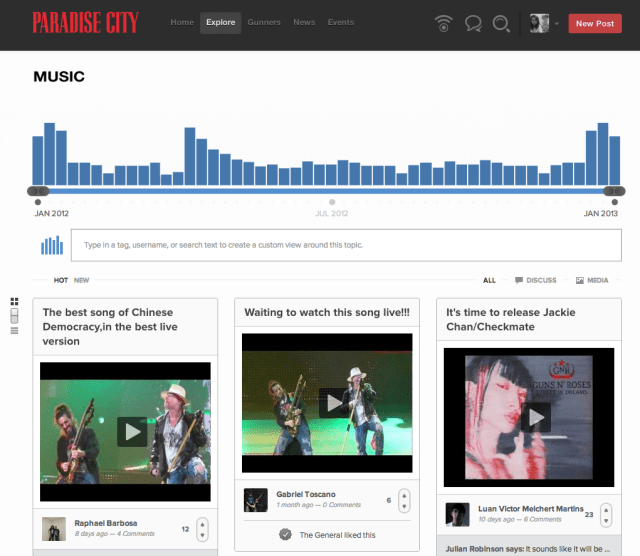Play the Waiting to watch video

pyautogui.click(x=334, y=403)
